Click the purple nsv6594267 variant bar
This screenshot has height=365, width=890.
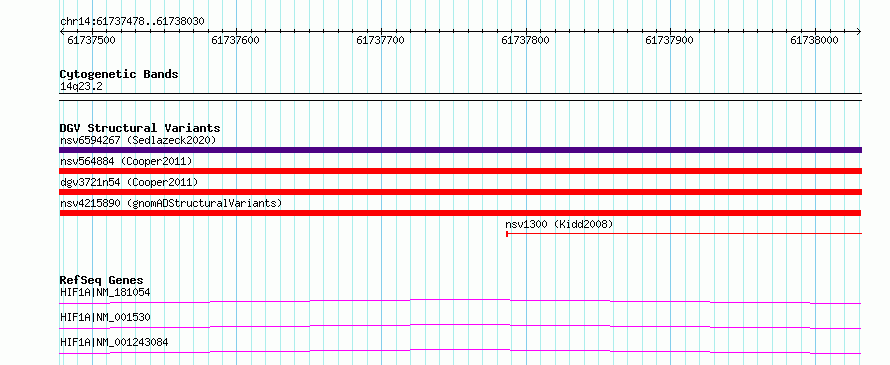[460, 150]
